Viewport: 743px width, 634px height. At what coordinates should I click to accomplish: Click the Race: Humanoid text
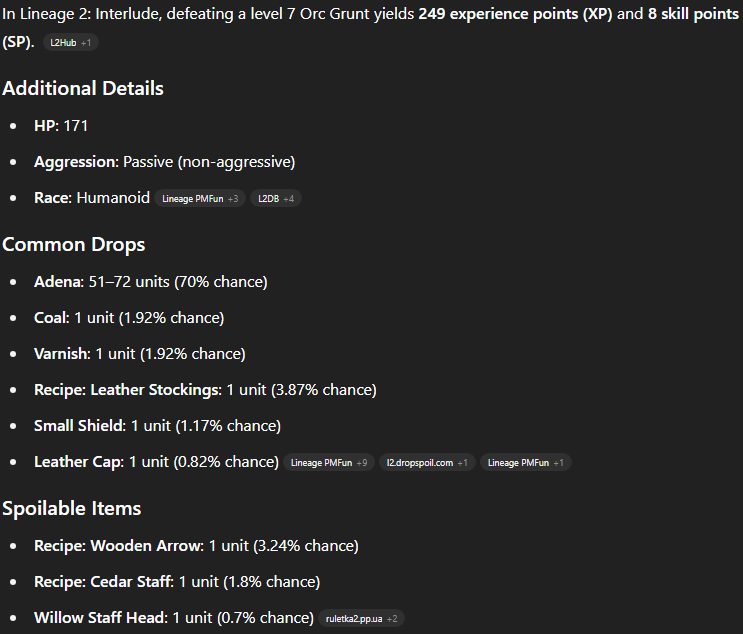click(x=92, y=198)
